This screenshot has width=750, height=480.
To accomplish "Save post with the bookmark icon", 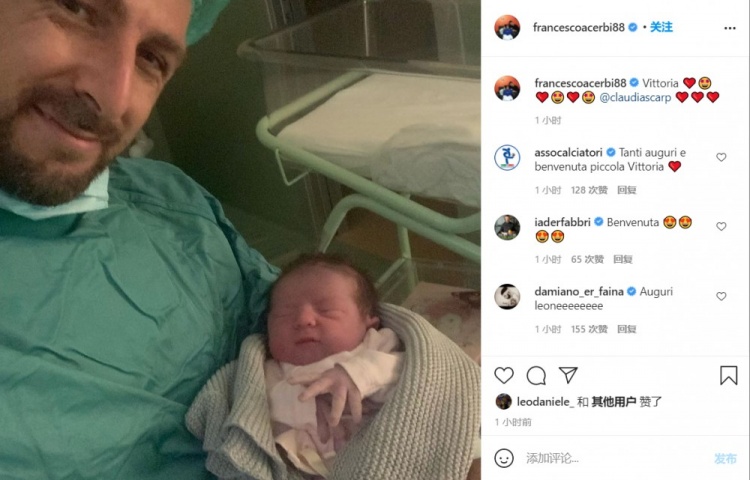I will 728,375.
